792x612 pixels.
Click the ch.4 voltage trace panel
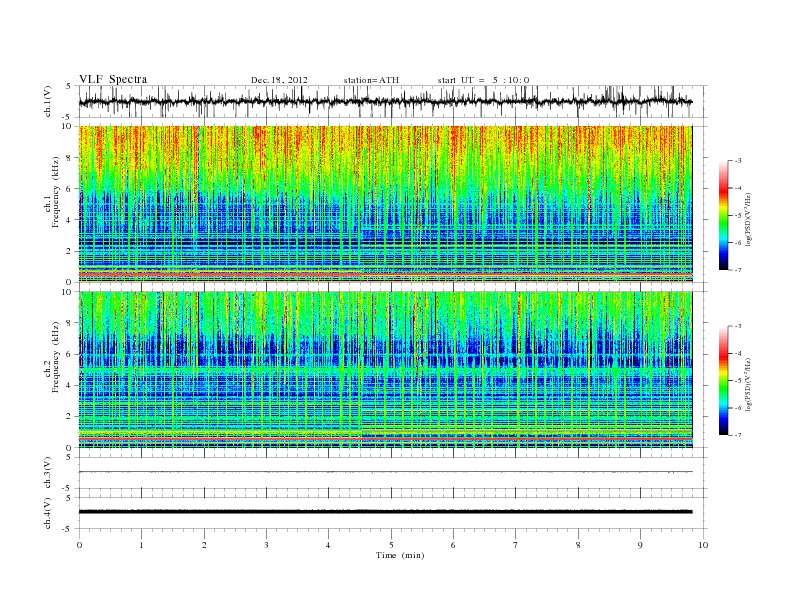392,513
